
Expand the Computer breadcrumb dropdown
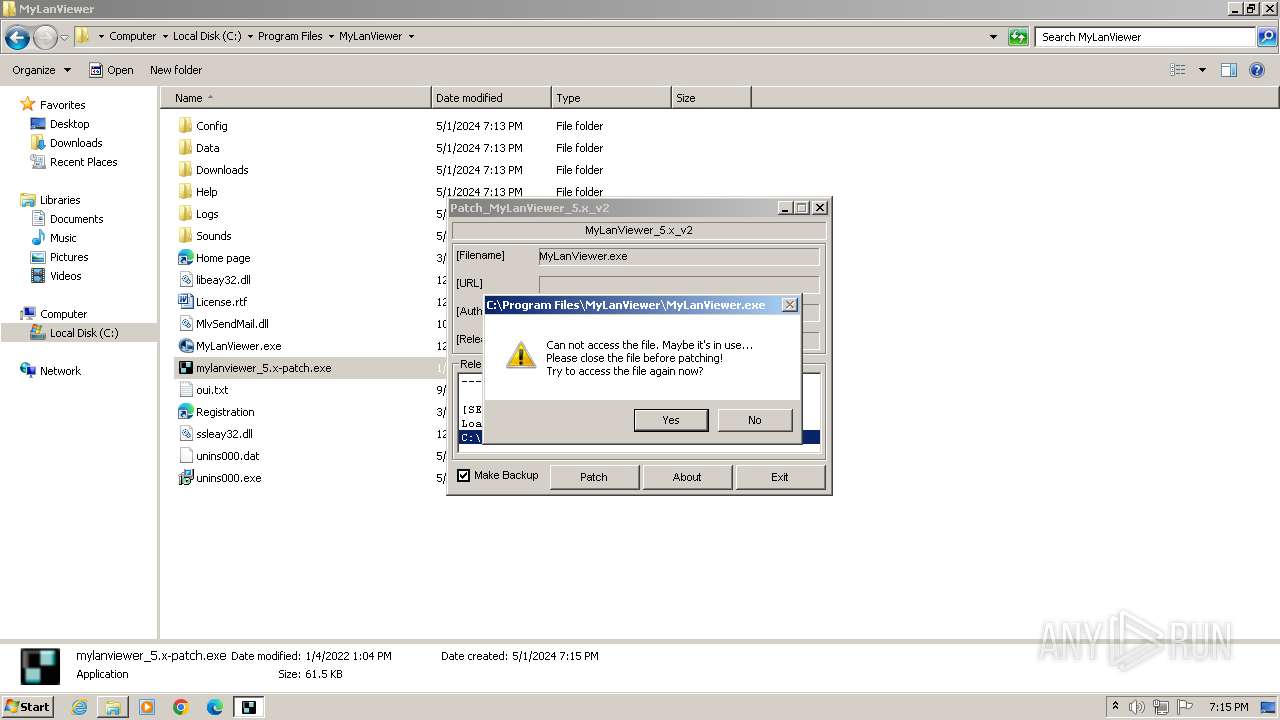pos(165,36)
